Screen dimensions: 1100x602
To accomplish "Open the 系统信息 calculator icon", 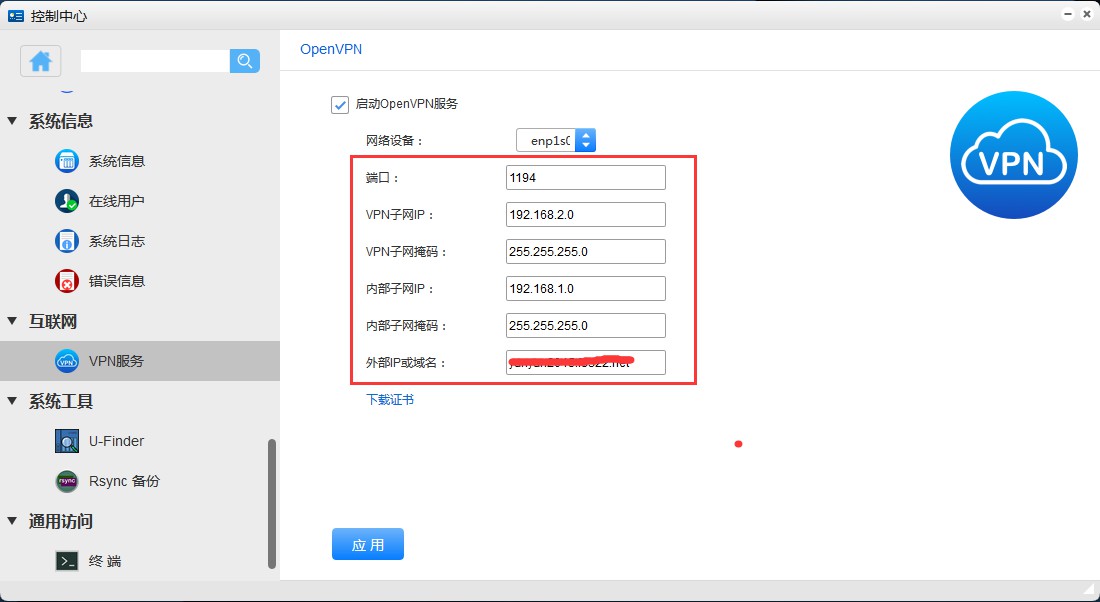I will point(67,161).
